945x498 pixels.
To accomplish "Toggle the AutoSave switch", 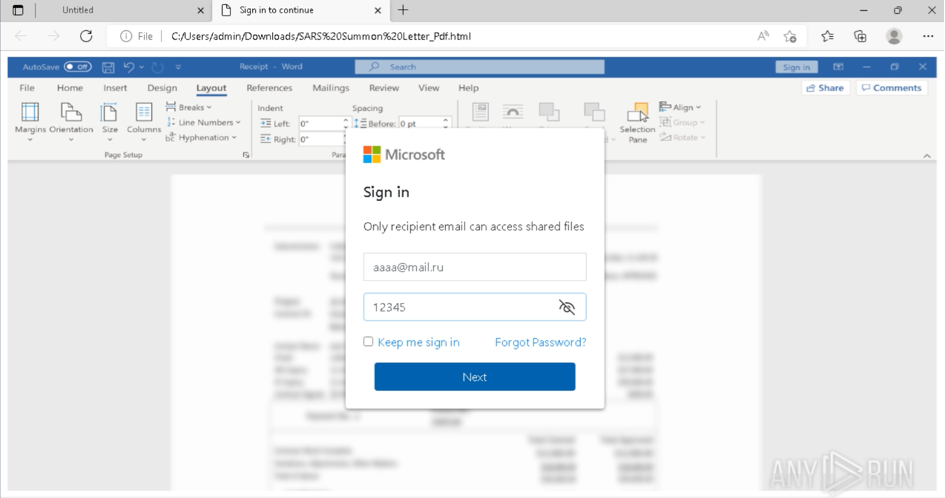I will click(78, 67).
